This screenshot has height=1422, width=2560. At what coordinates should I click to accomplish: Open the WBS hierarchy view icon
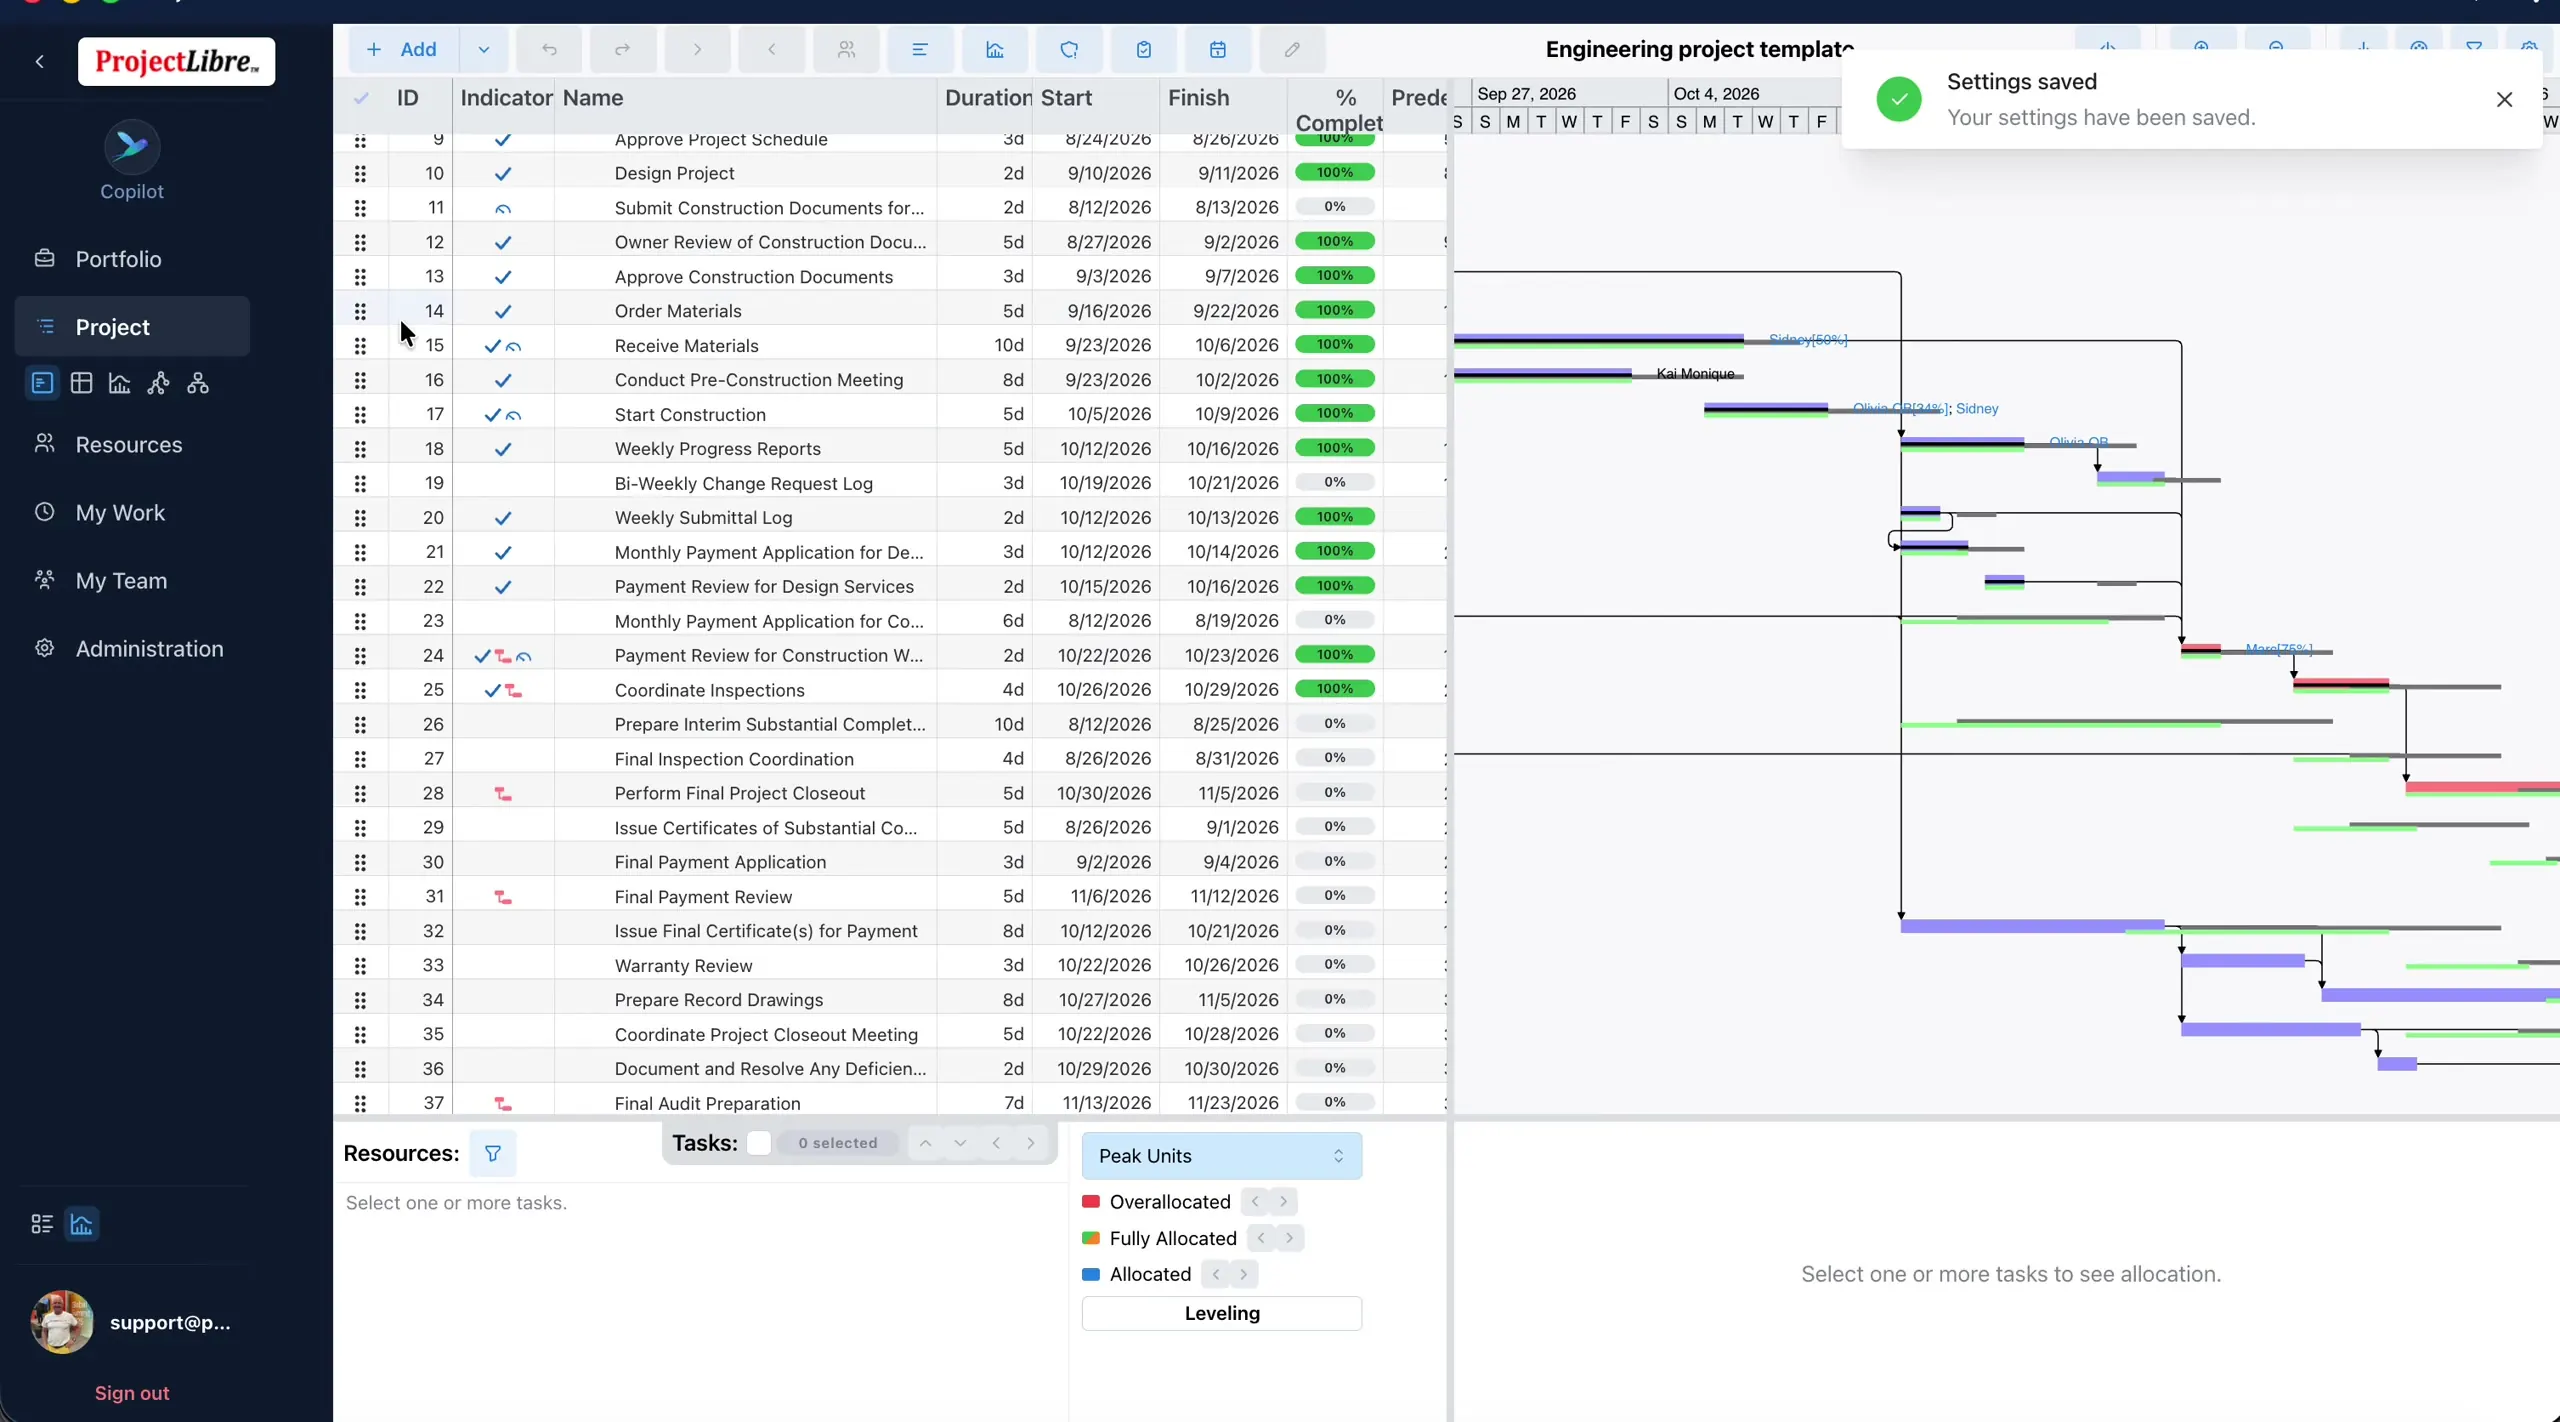click(x=198, y=383)
